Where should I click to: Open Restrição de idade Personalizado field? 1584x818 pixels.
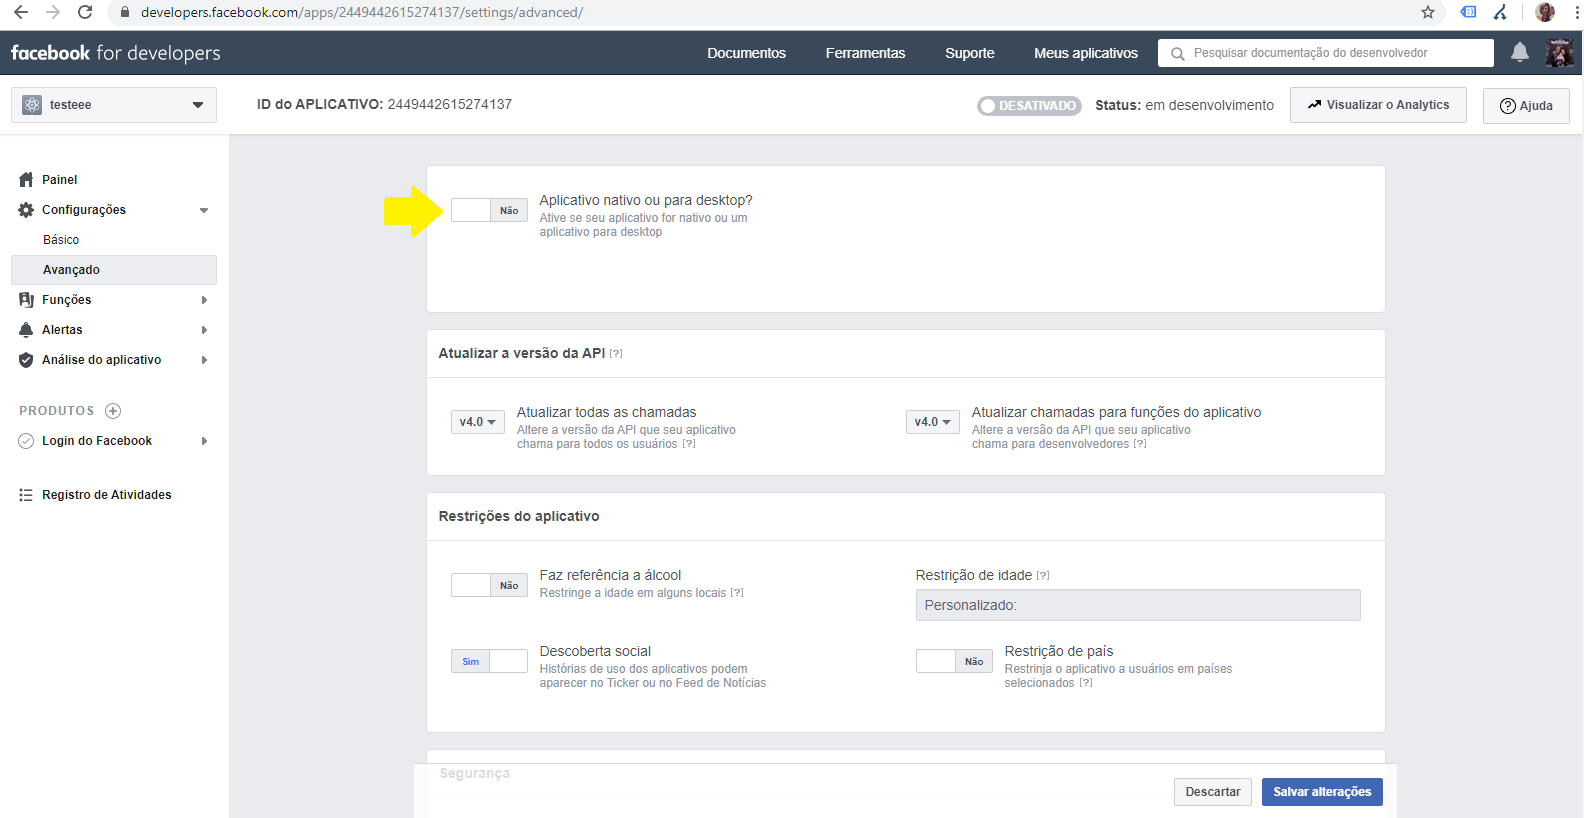point(1138,605)
